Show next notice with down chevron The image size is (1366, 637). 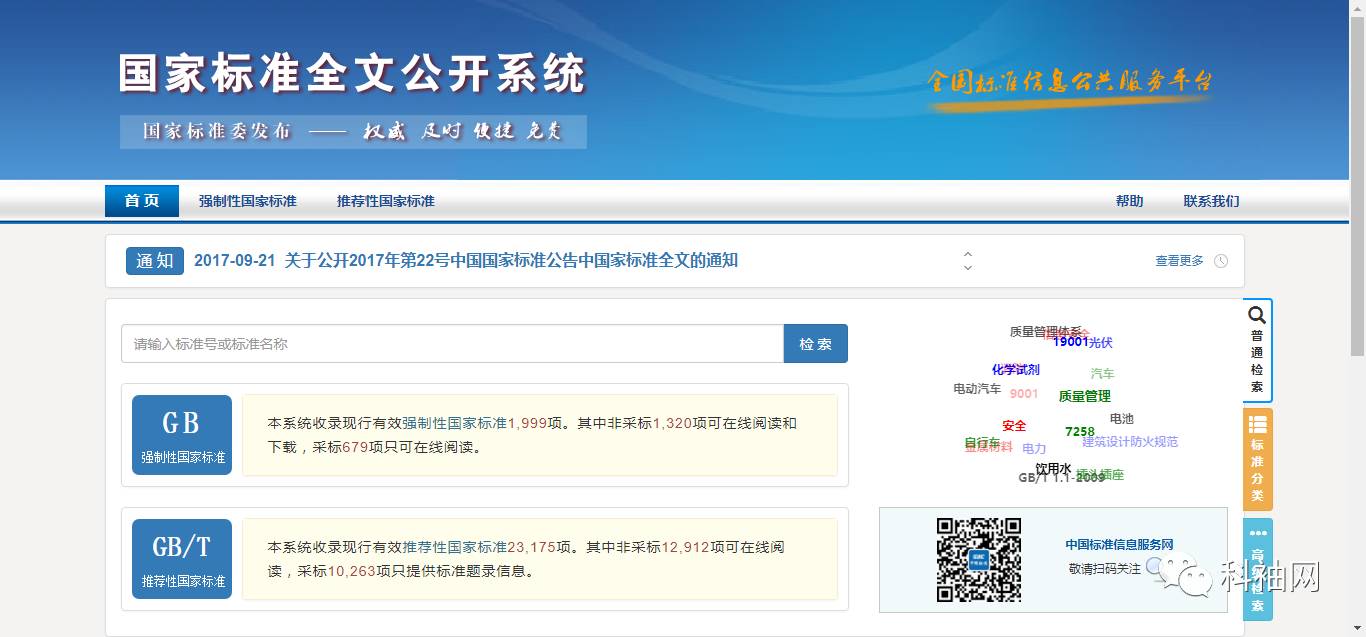967,268
